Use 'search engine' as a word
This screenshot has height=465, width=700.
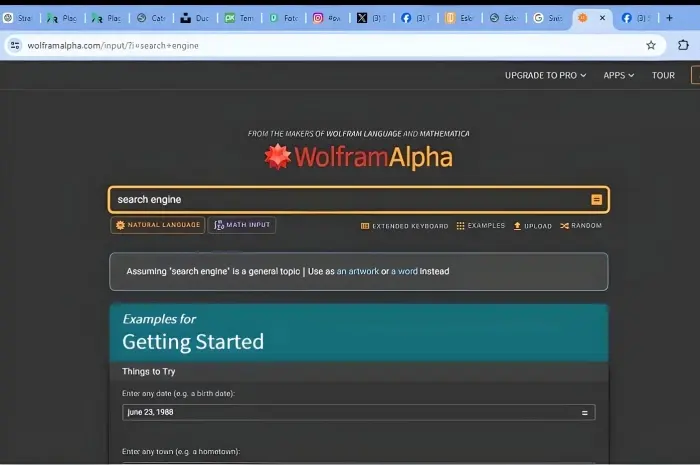[404, 271]
